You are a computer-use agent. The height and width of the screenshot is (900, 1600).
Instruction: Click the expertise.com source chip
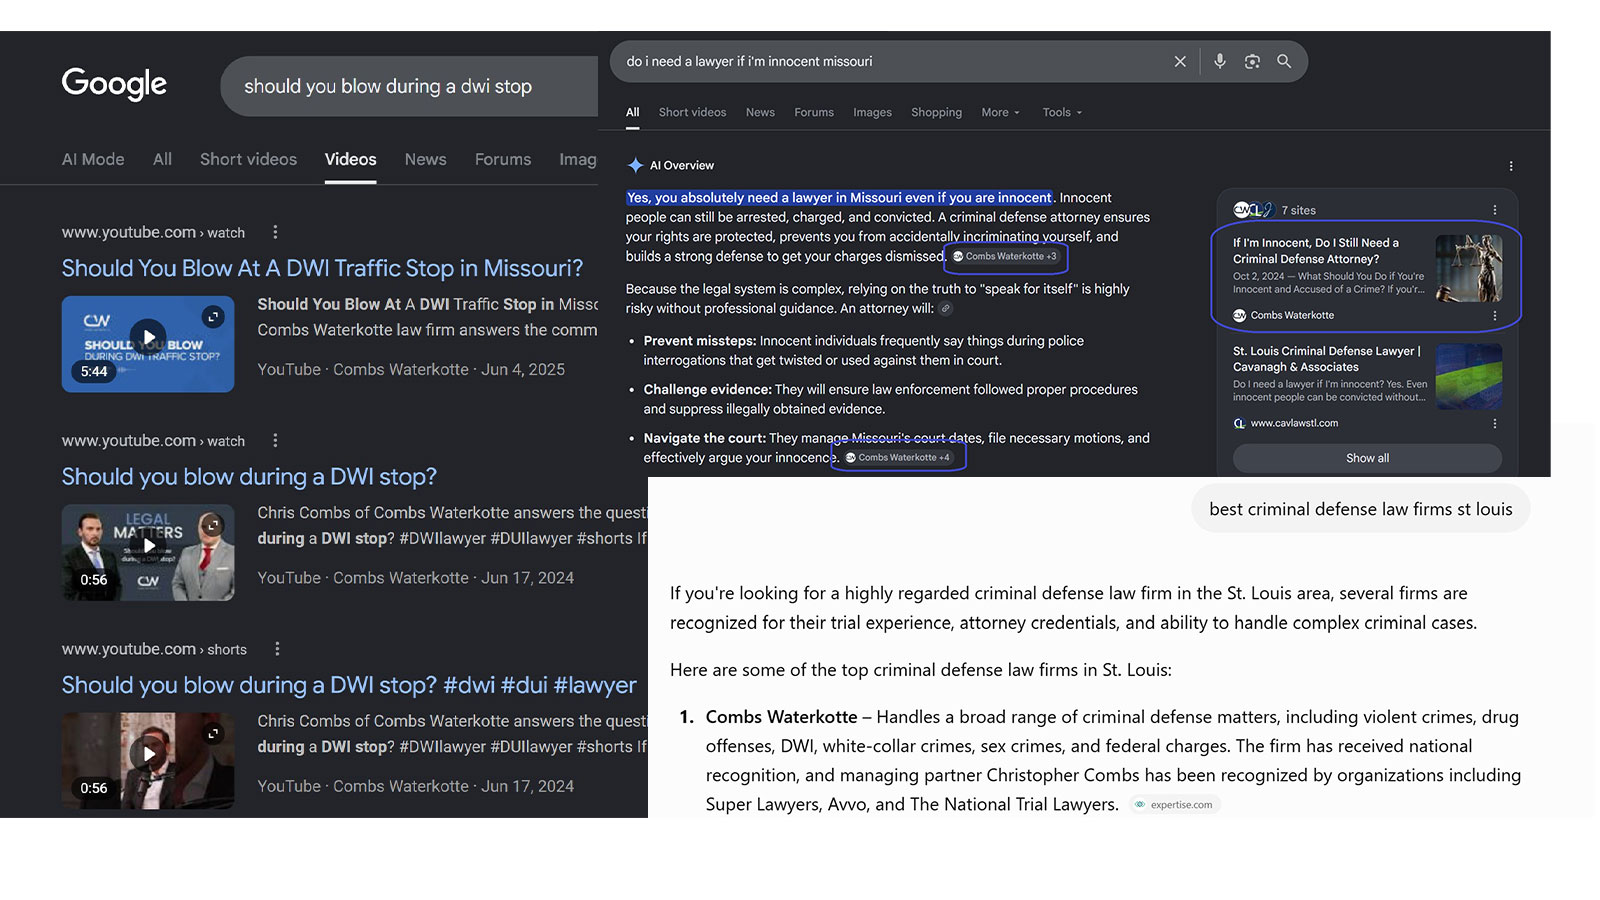pos(1175,805)
